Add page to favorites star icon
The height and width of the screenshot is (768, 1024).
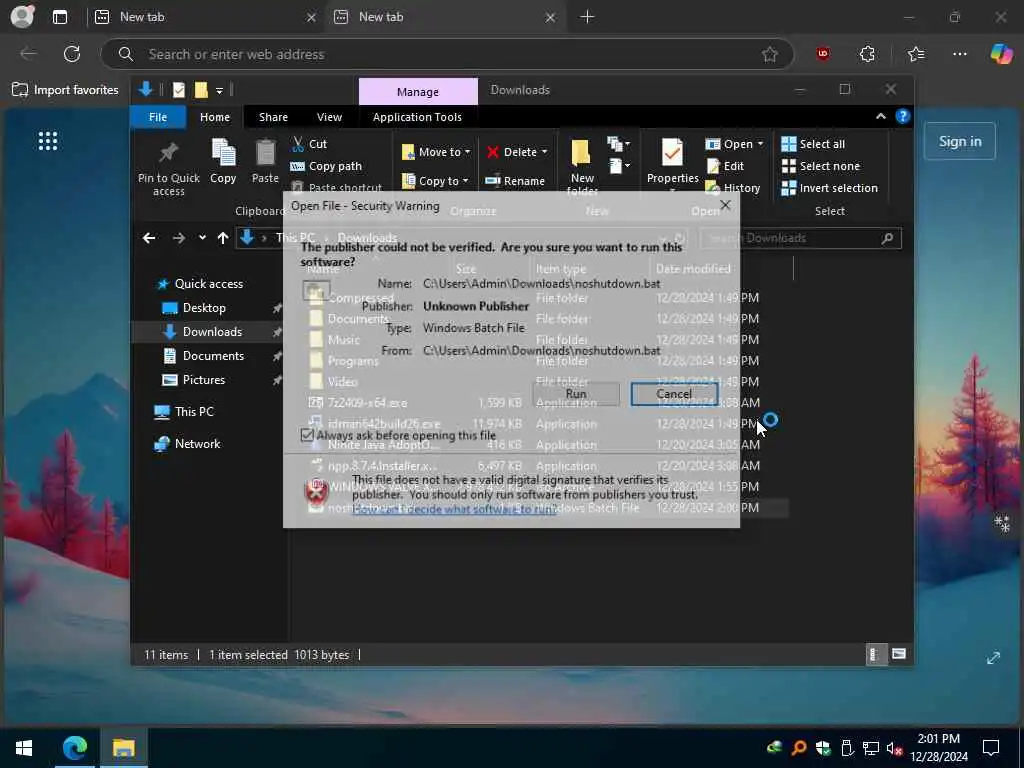[770, 54]
